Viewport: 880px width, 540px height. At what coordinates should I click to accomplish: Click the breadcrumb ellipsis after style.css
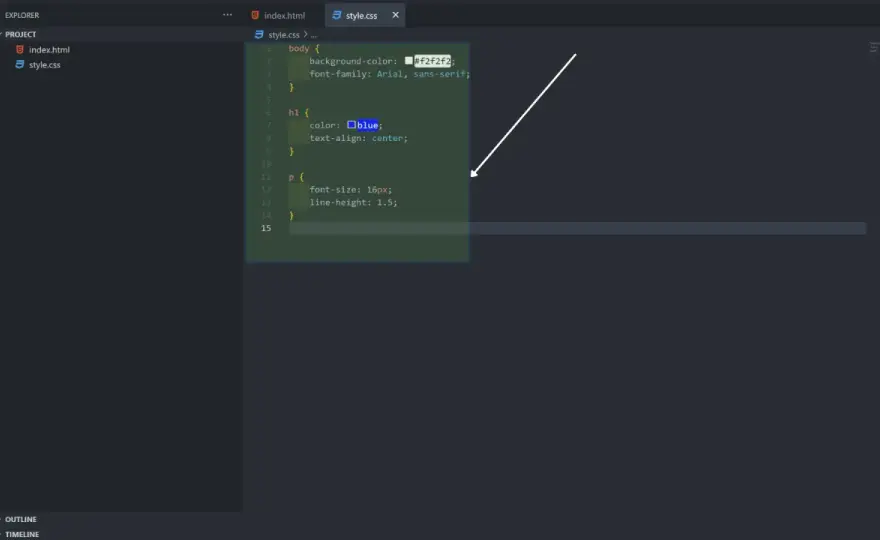(314, 35)
